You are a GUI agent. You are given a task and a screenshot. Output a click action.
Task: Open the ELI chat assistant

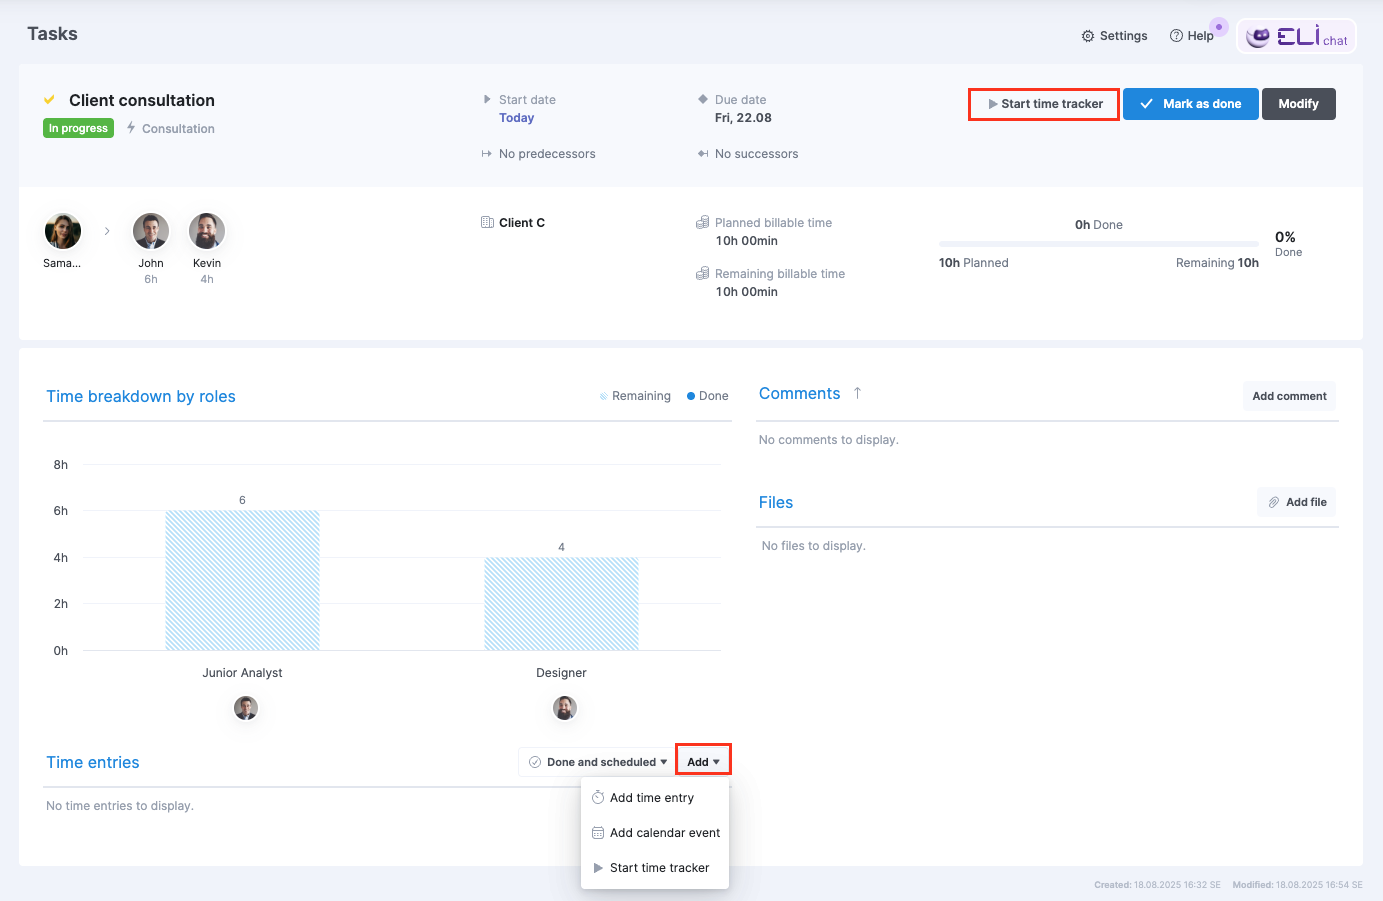pyautogui.click(x=1297, y=36)
